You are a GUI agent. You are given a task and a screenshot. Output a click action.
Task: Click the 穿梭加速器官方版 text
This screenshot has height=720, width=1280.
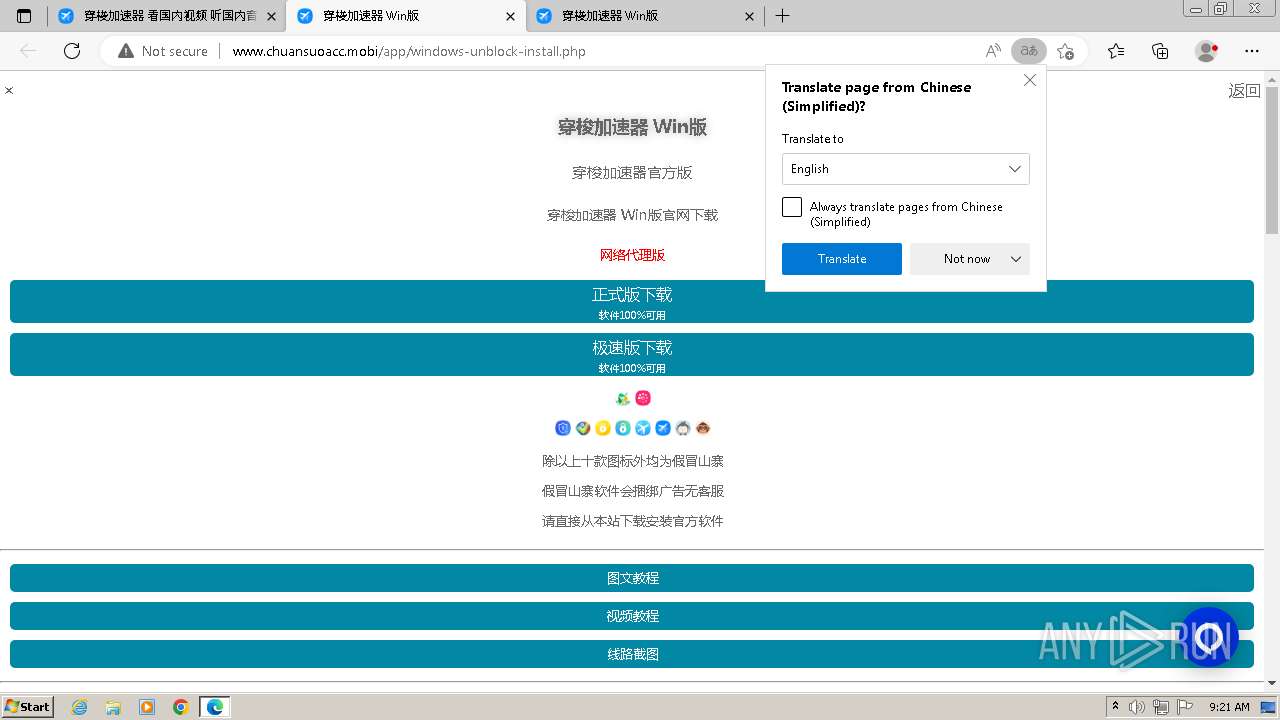point(632,173)
